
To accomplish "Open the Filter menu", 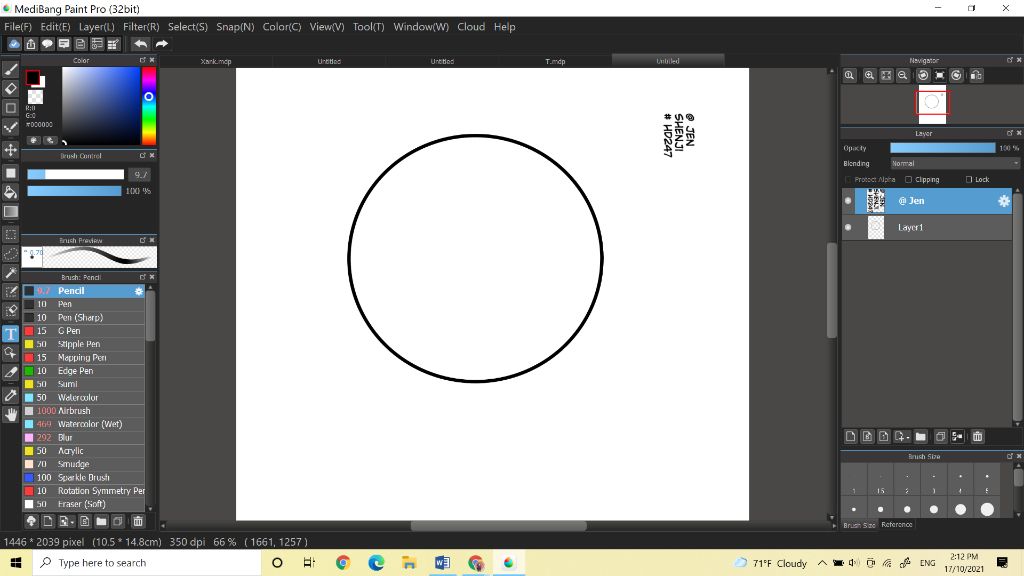I will [x=141, y=27].
